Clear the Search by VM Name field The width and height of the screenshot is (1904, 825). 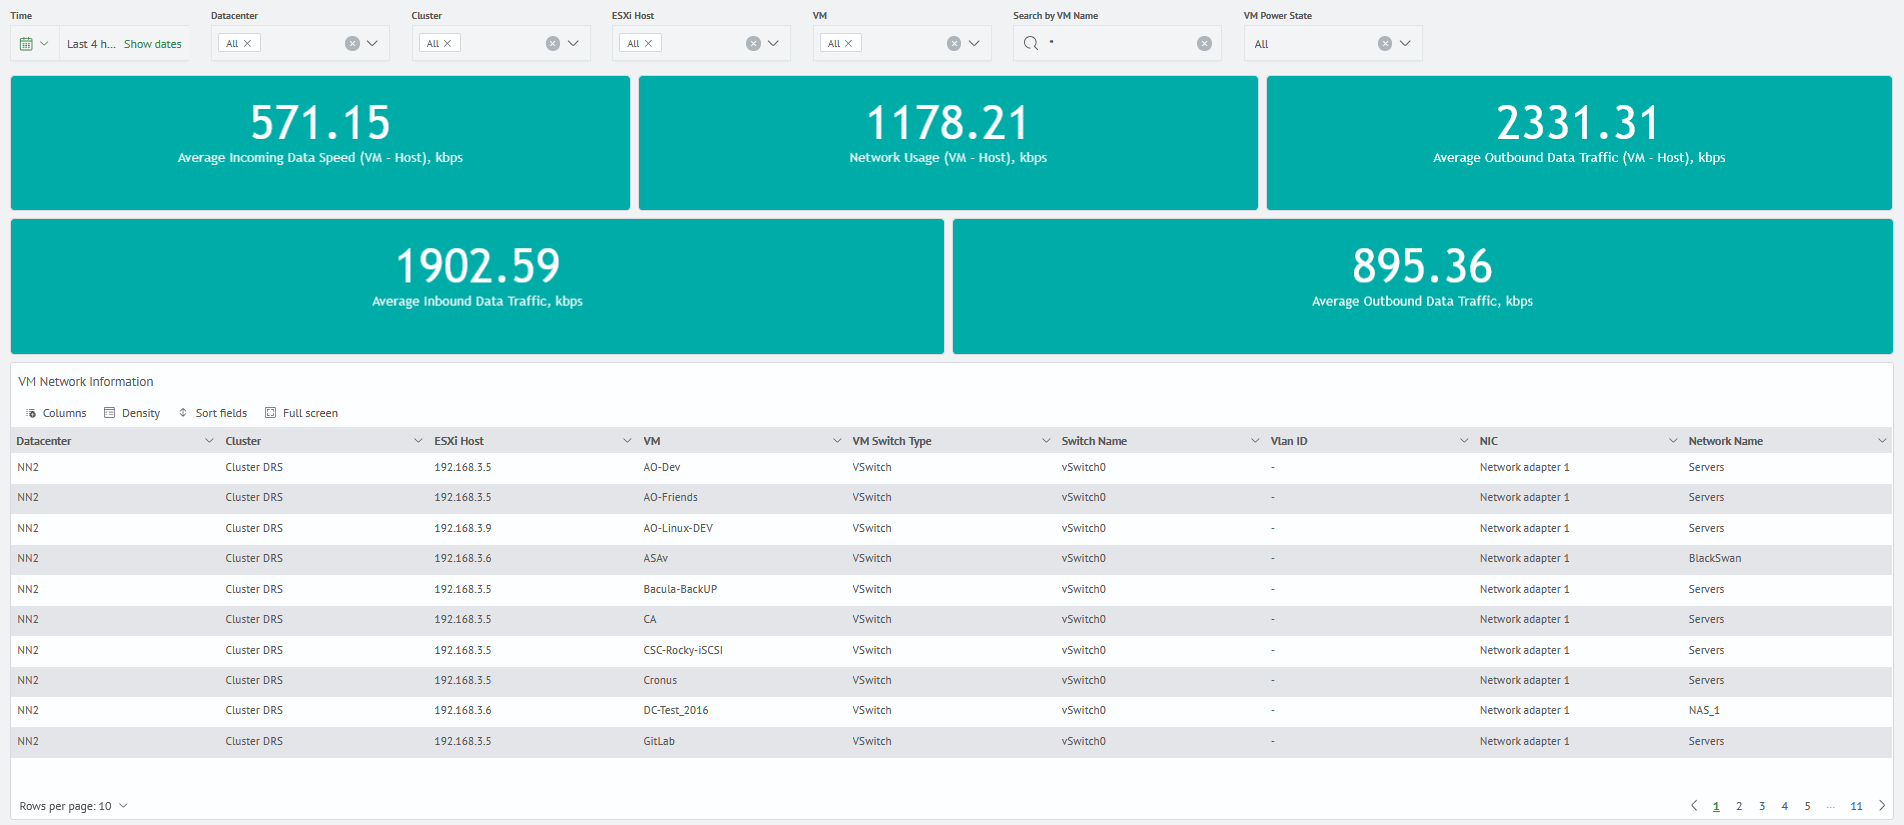point(1204,43)
